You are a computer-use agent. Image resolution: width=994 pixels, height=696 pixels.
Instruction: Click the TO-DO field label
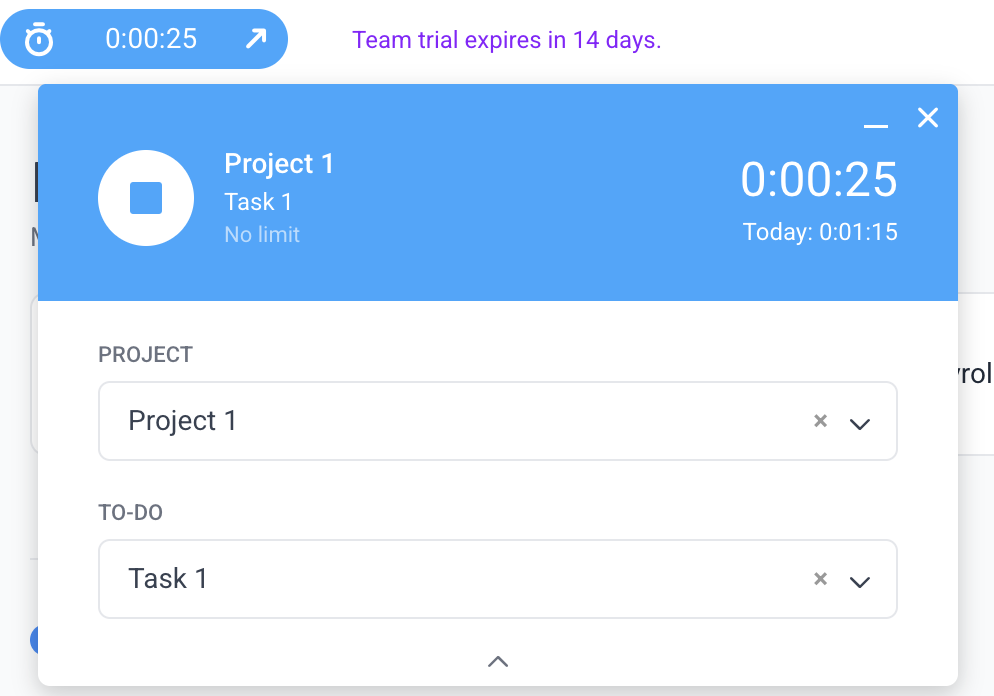click(130, 513)
